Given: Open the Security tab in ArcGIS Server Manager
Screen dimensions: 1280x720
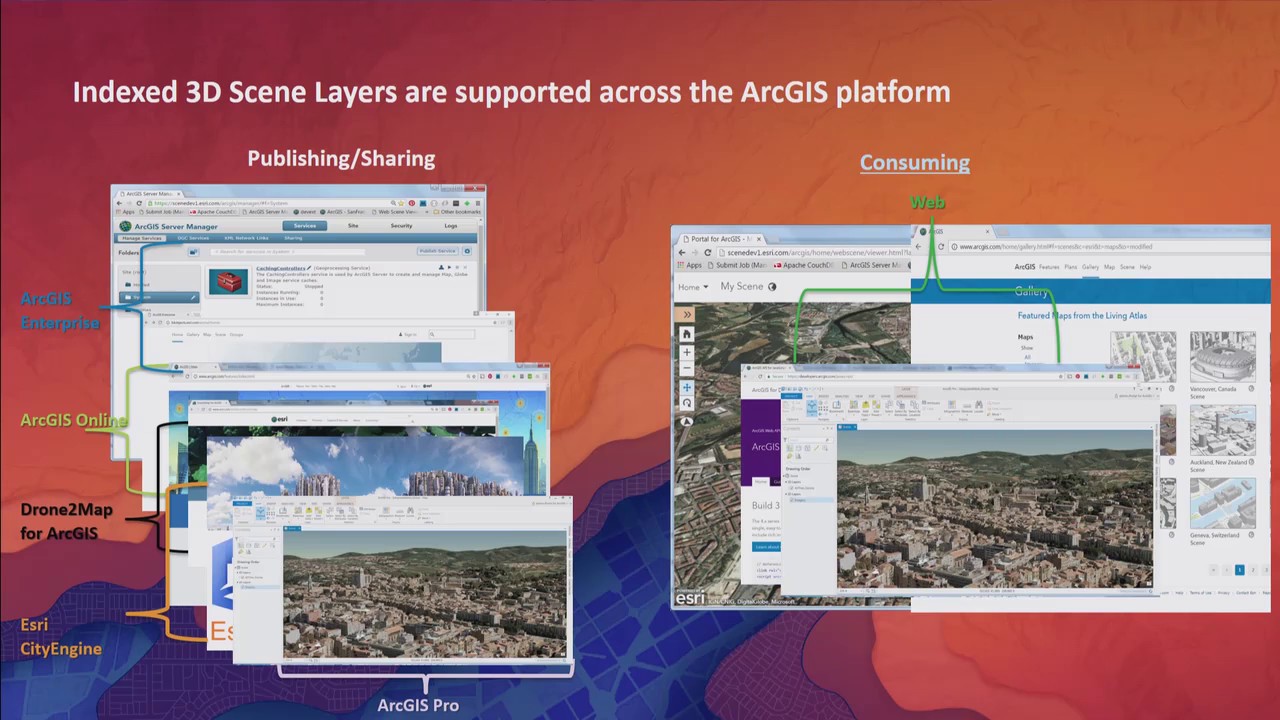Looking at the screenshot, I should (401, 226).
